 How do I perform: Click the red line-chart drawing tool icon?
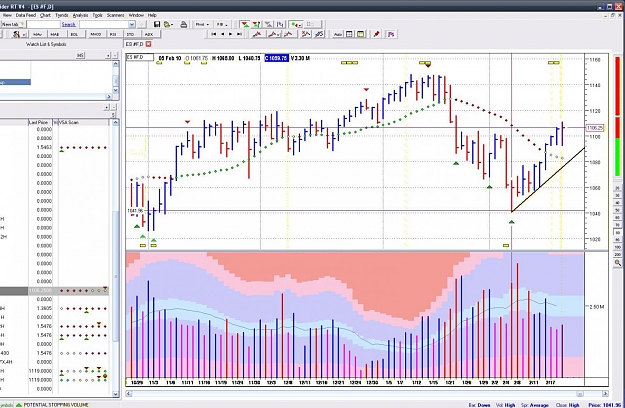click(x=257, y=35)
